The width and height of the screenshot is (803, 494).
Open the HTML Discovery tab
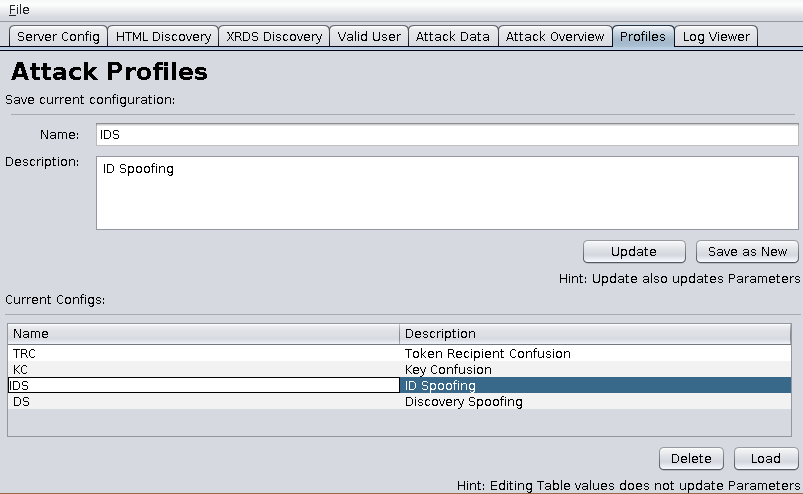pyautogui.click(x=163, y=37)
